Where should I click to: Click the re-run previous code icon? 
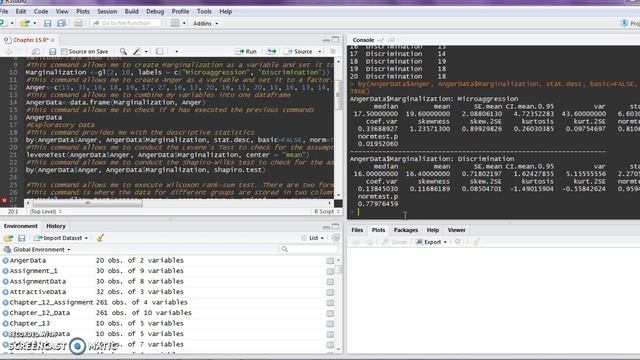point(271,51)
